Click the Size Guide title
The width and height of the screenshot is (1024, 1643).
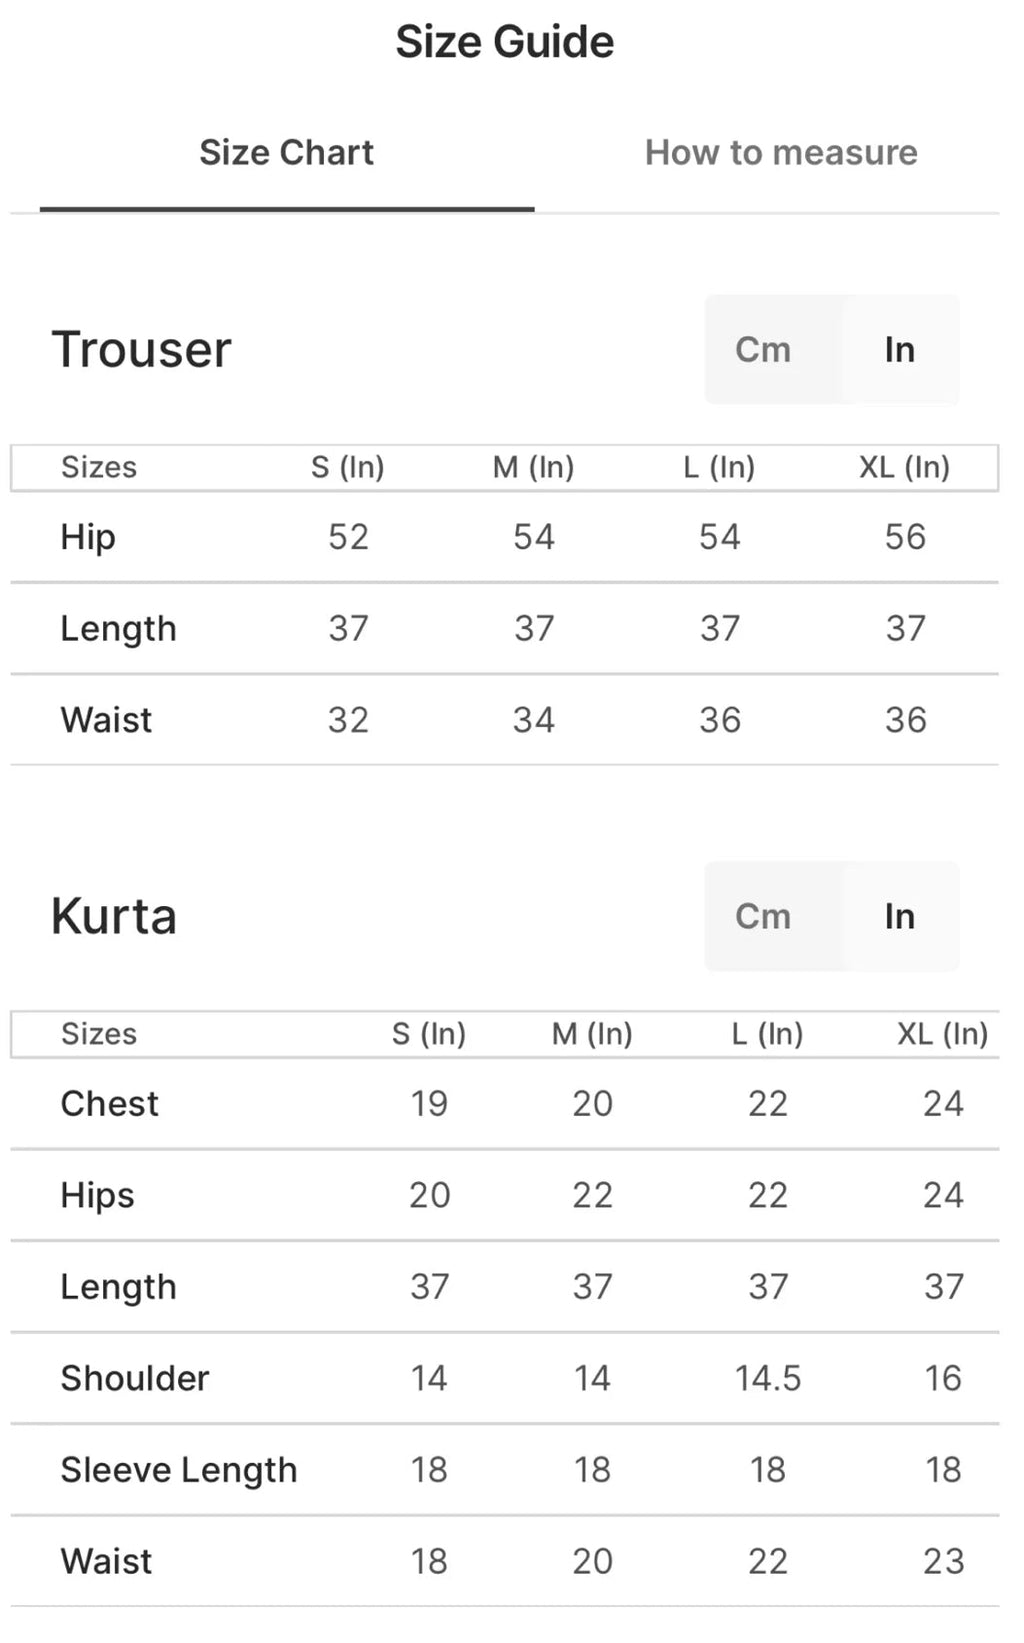pos(505,42)
